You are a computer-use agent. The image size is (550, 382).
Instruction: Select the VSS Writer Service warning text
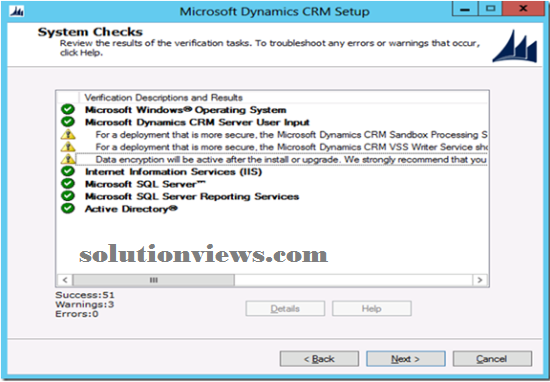[291, 147]
